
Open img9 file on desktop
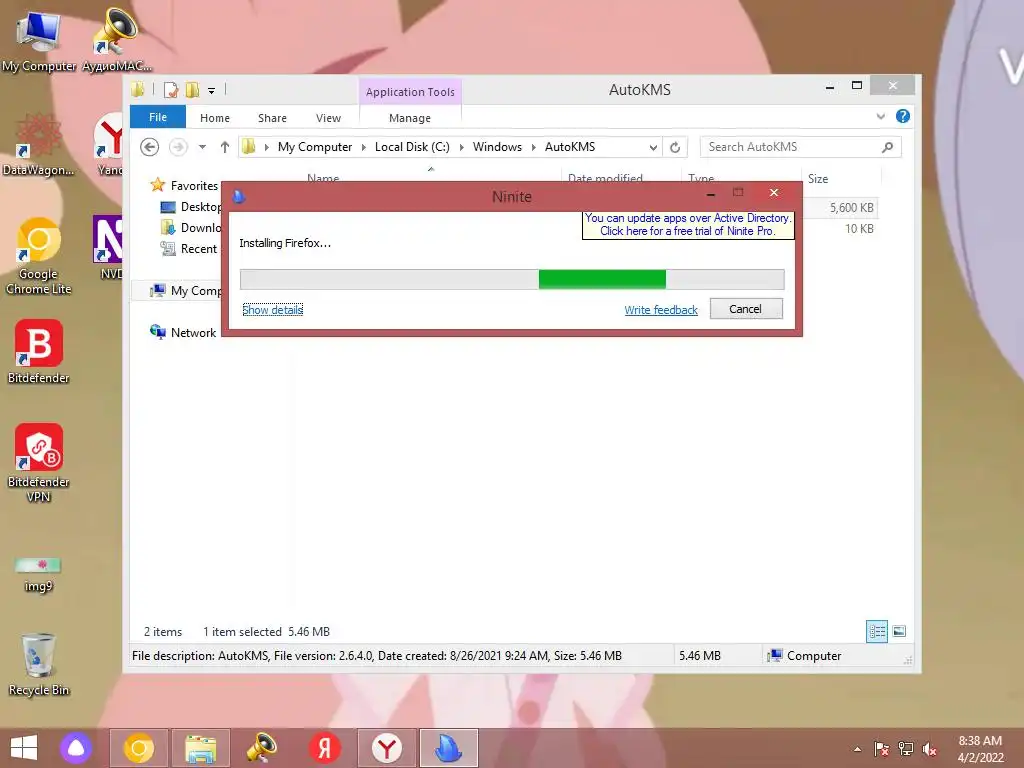coord(39,575)
